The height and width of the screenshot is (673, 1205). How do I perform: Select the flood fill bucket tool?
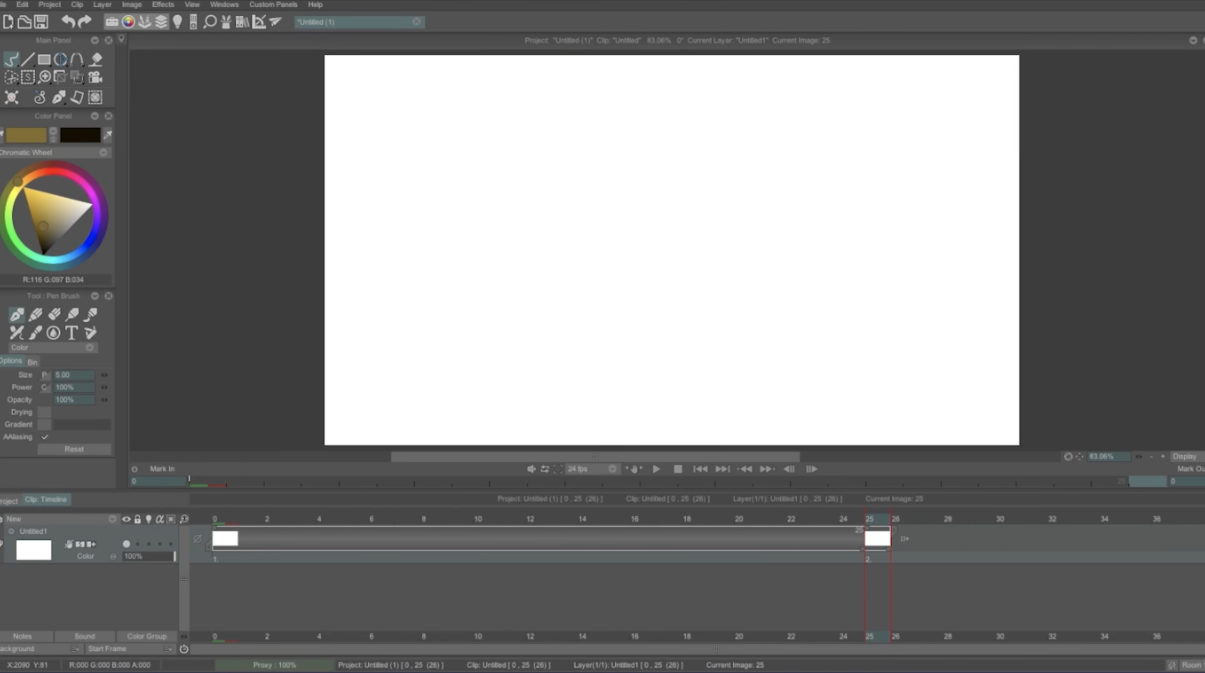[96, 60]
